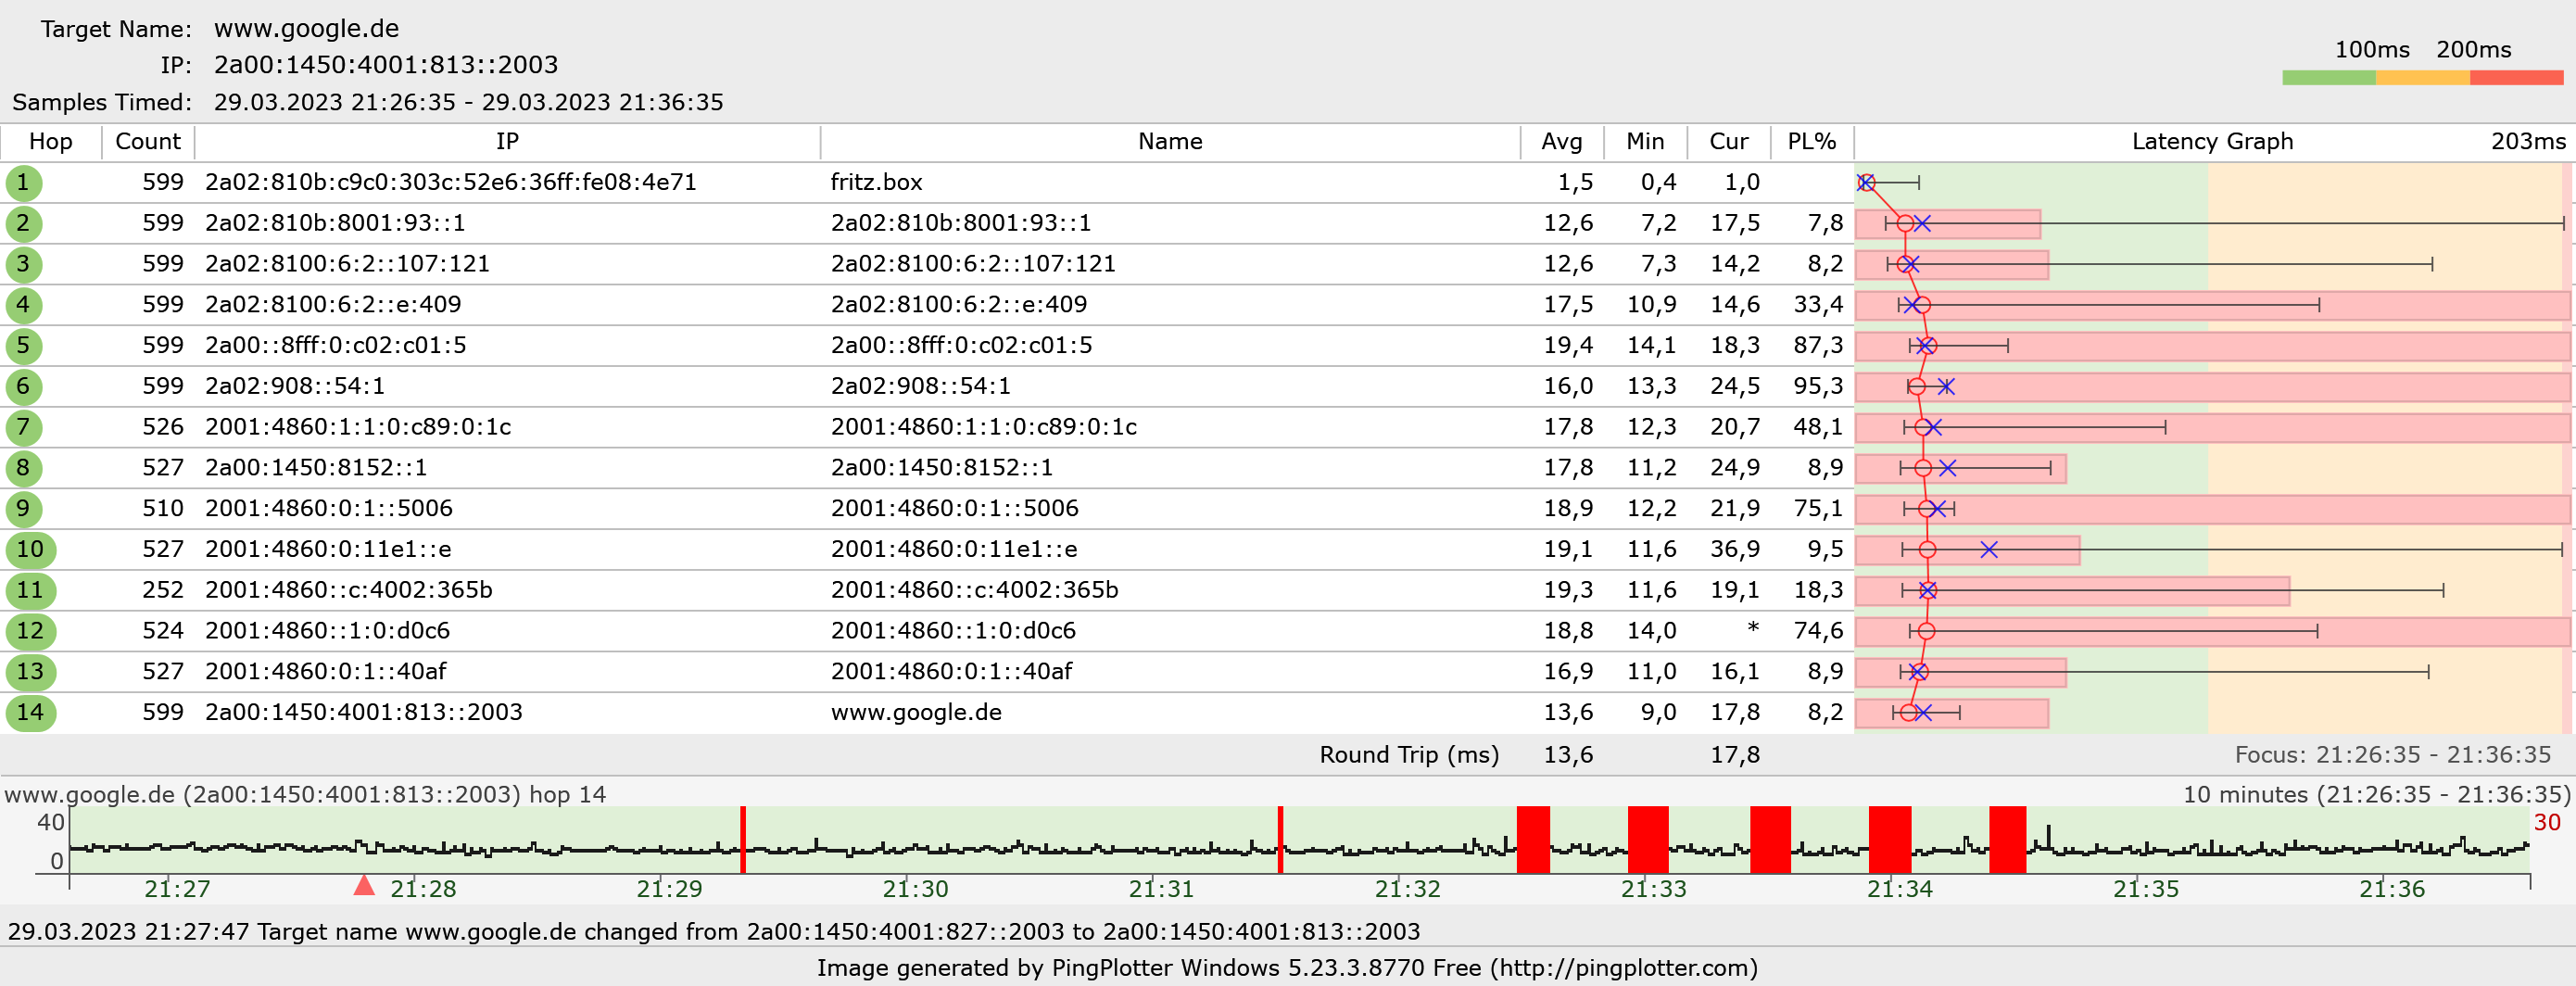Viewport: 2576px width, 986px height.
Task: Select the hop 13 green circle badge
Action: [x=30, y=672]
